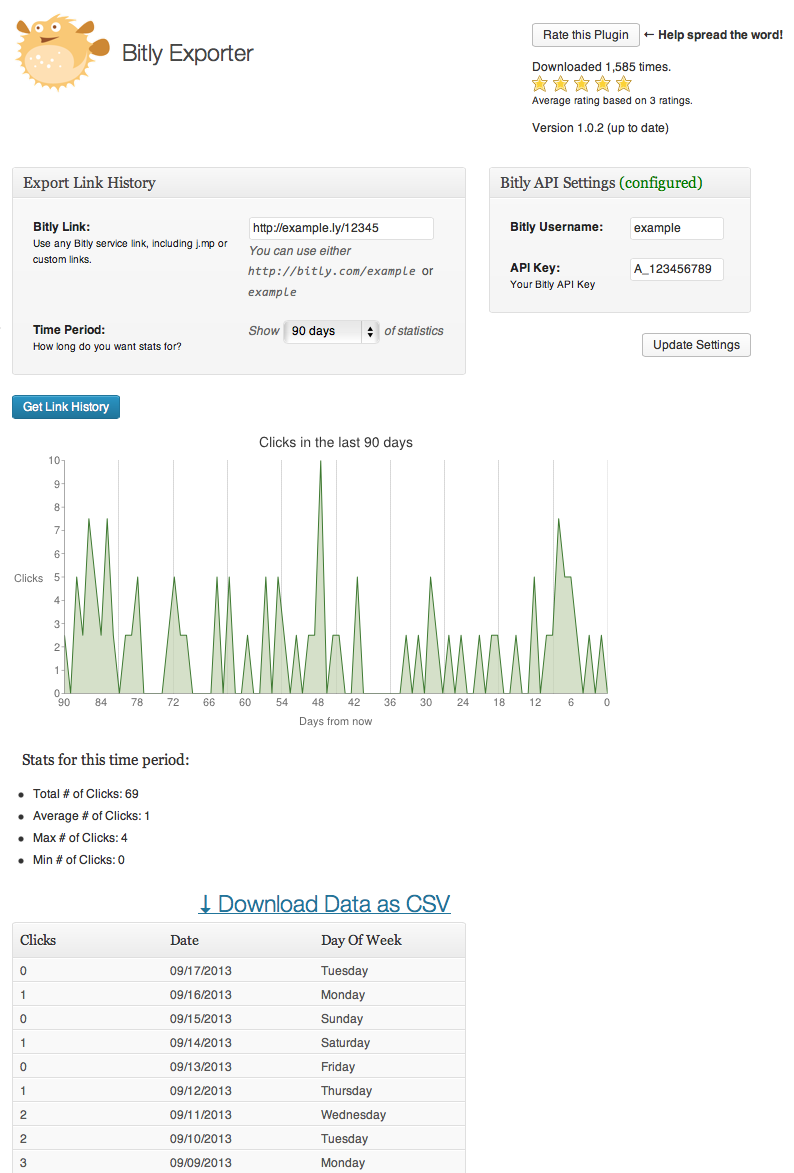This screenshot has width=794, height=1173.
Task: Click the Stats for this time period heading
Action: pos(106,760)
